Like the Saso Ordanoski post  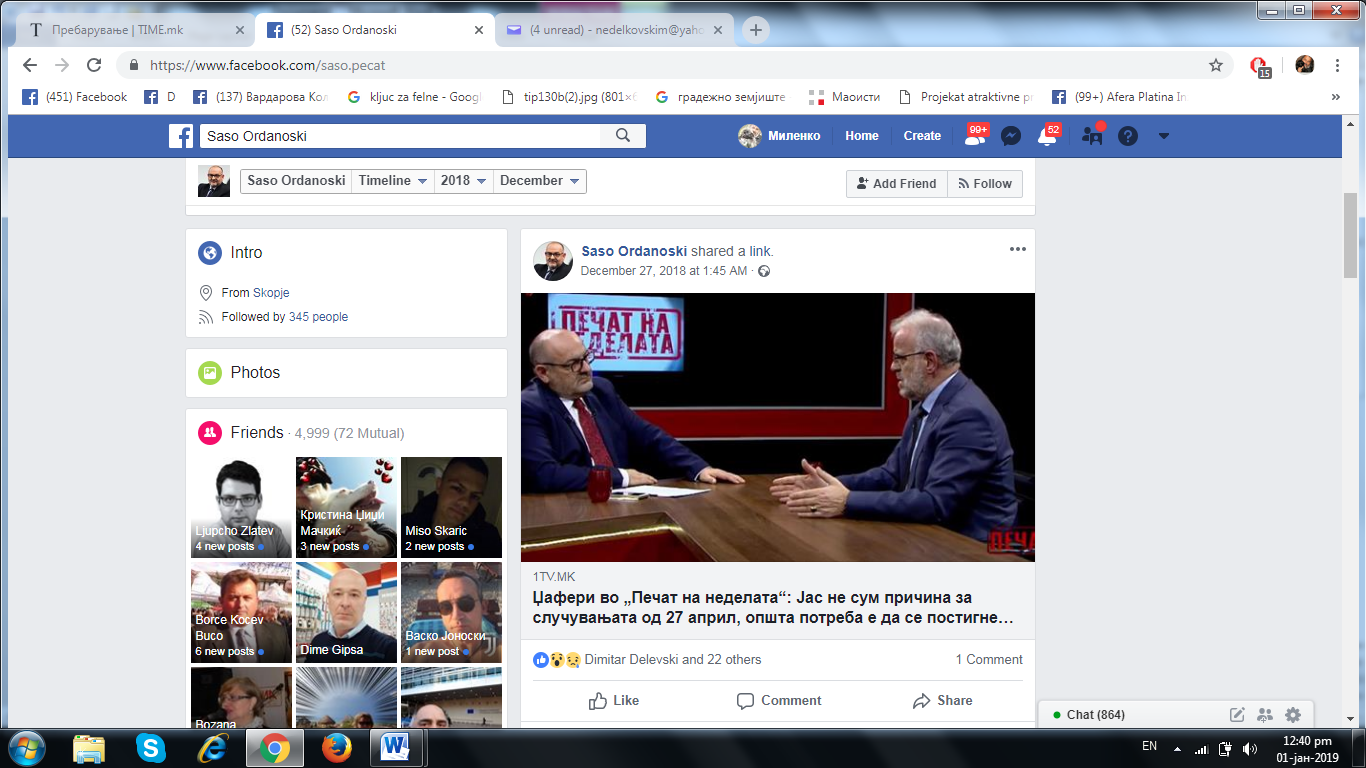[x=614, y=700]
